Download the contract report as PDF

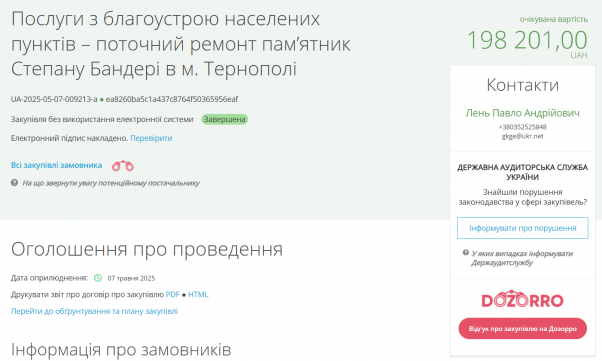172,295
